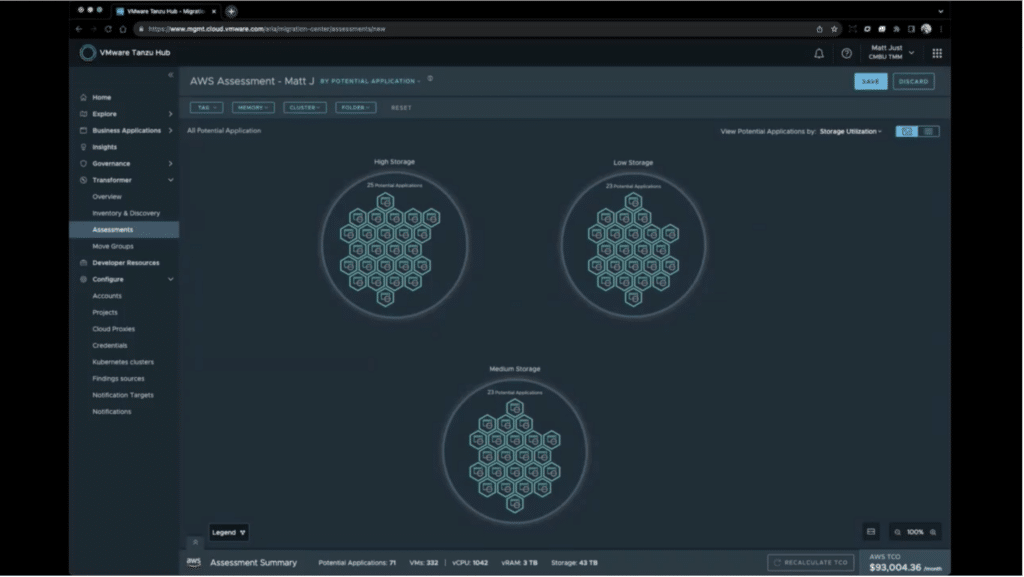Screen dimensions: 1024x577
Task: Open Notifications in the sidebar
Action: click(112, 411)
